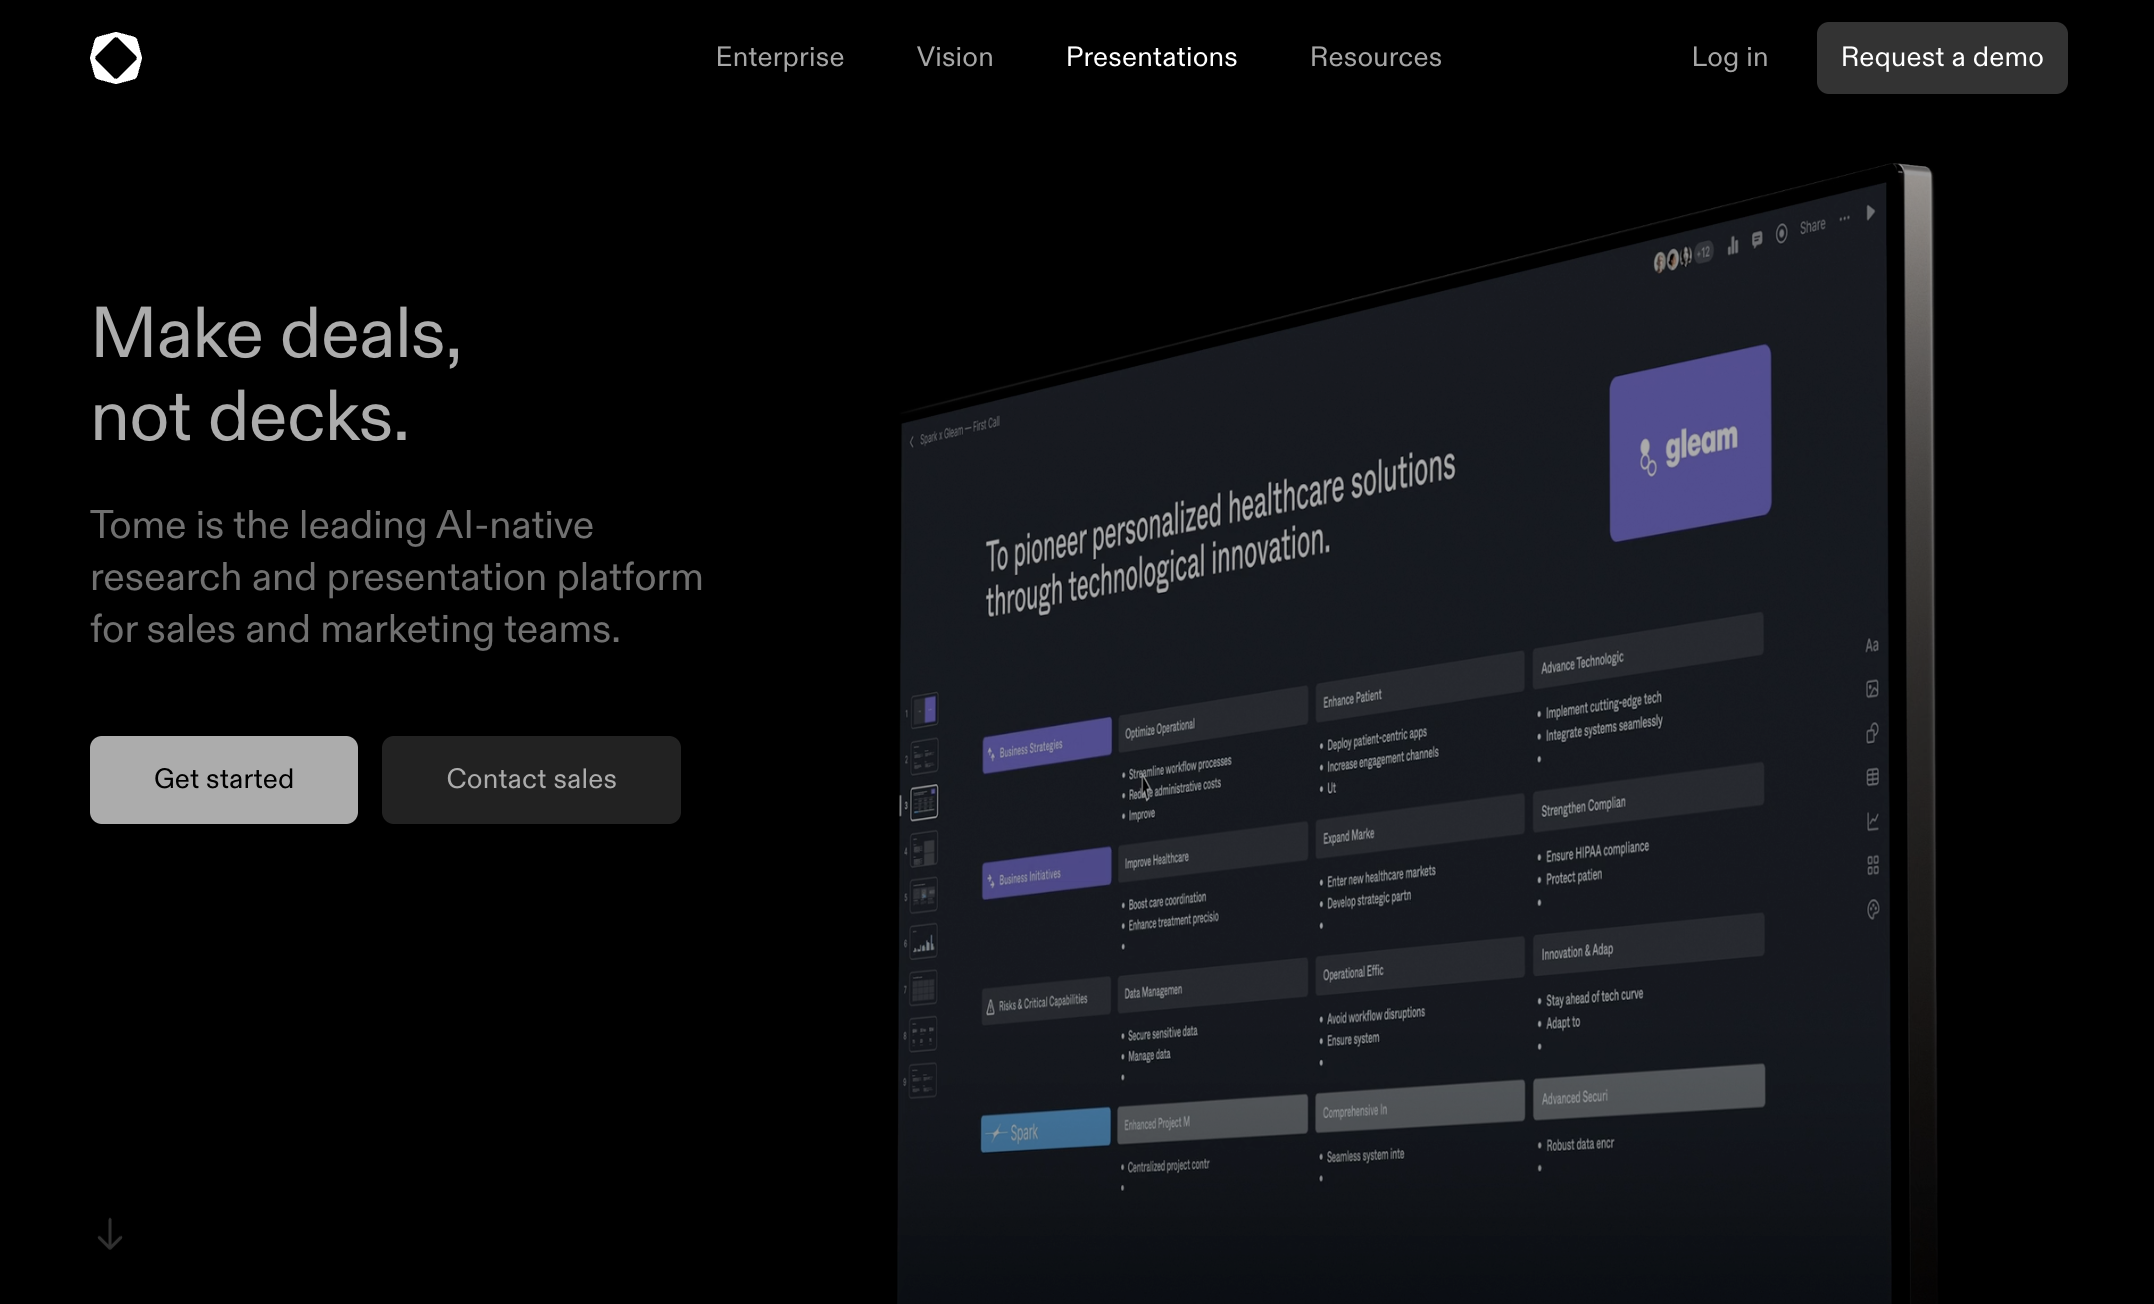
Task: Click the Play presentation triangle icon
Action: (x=1870, y=212)
